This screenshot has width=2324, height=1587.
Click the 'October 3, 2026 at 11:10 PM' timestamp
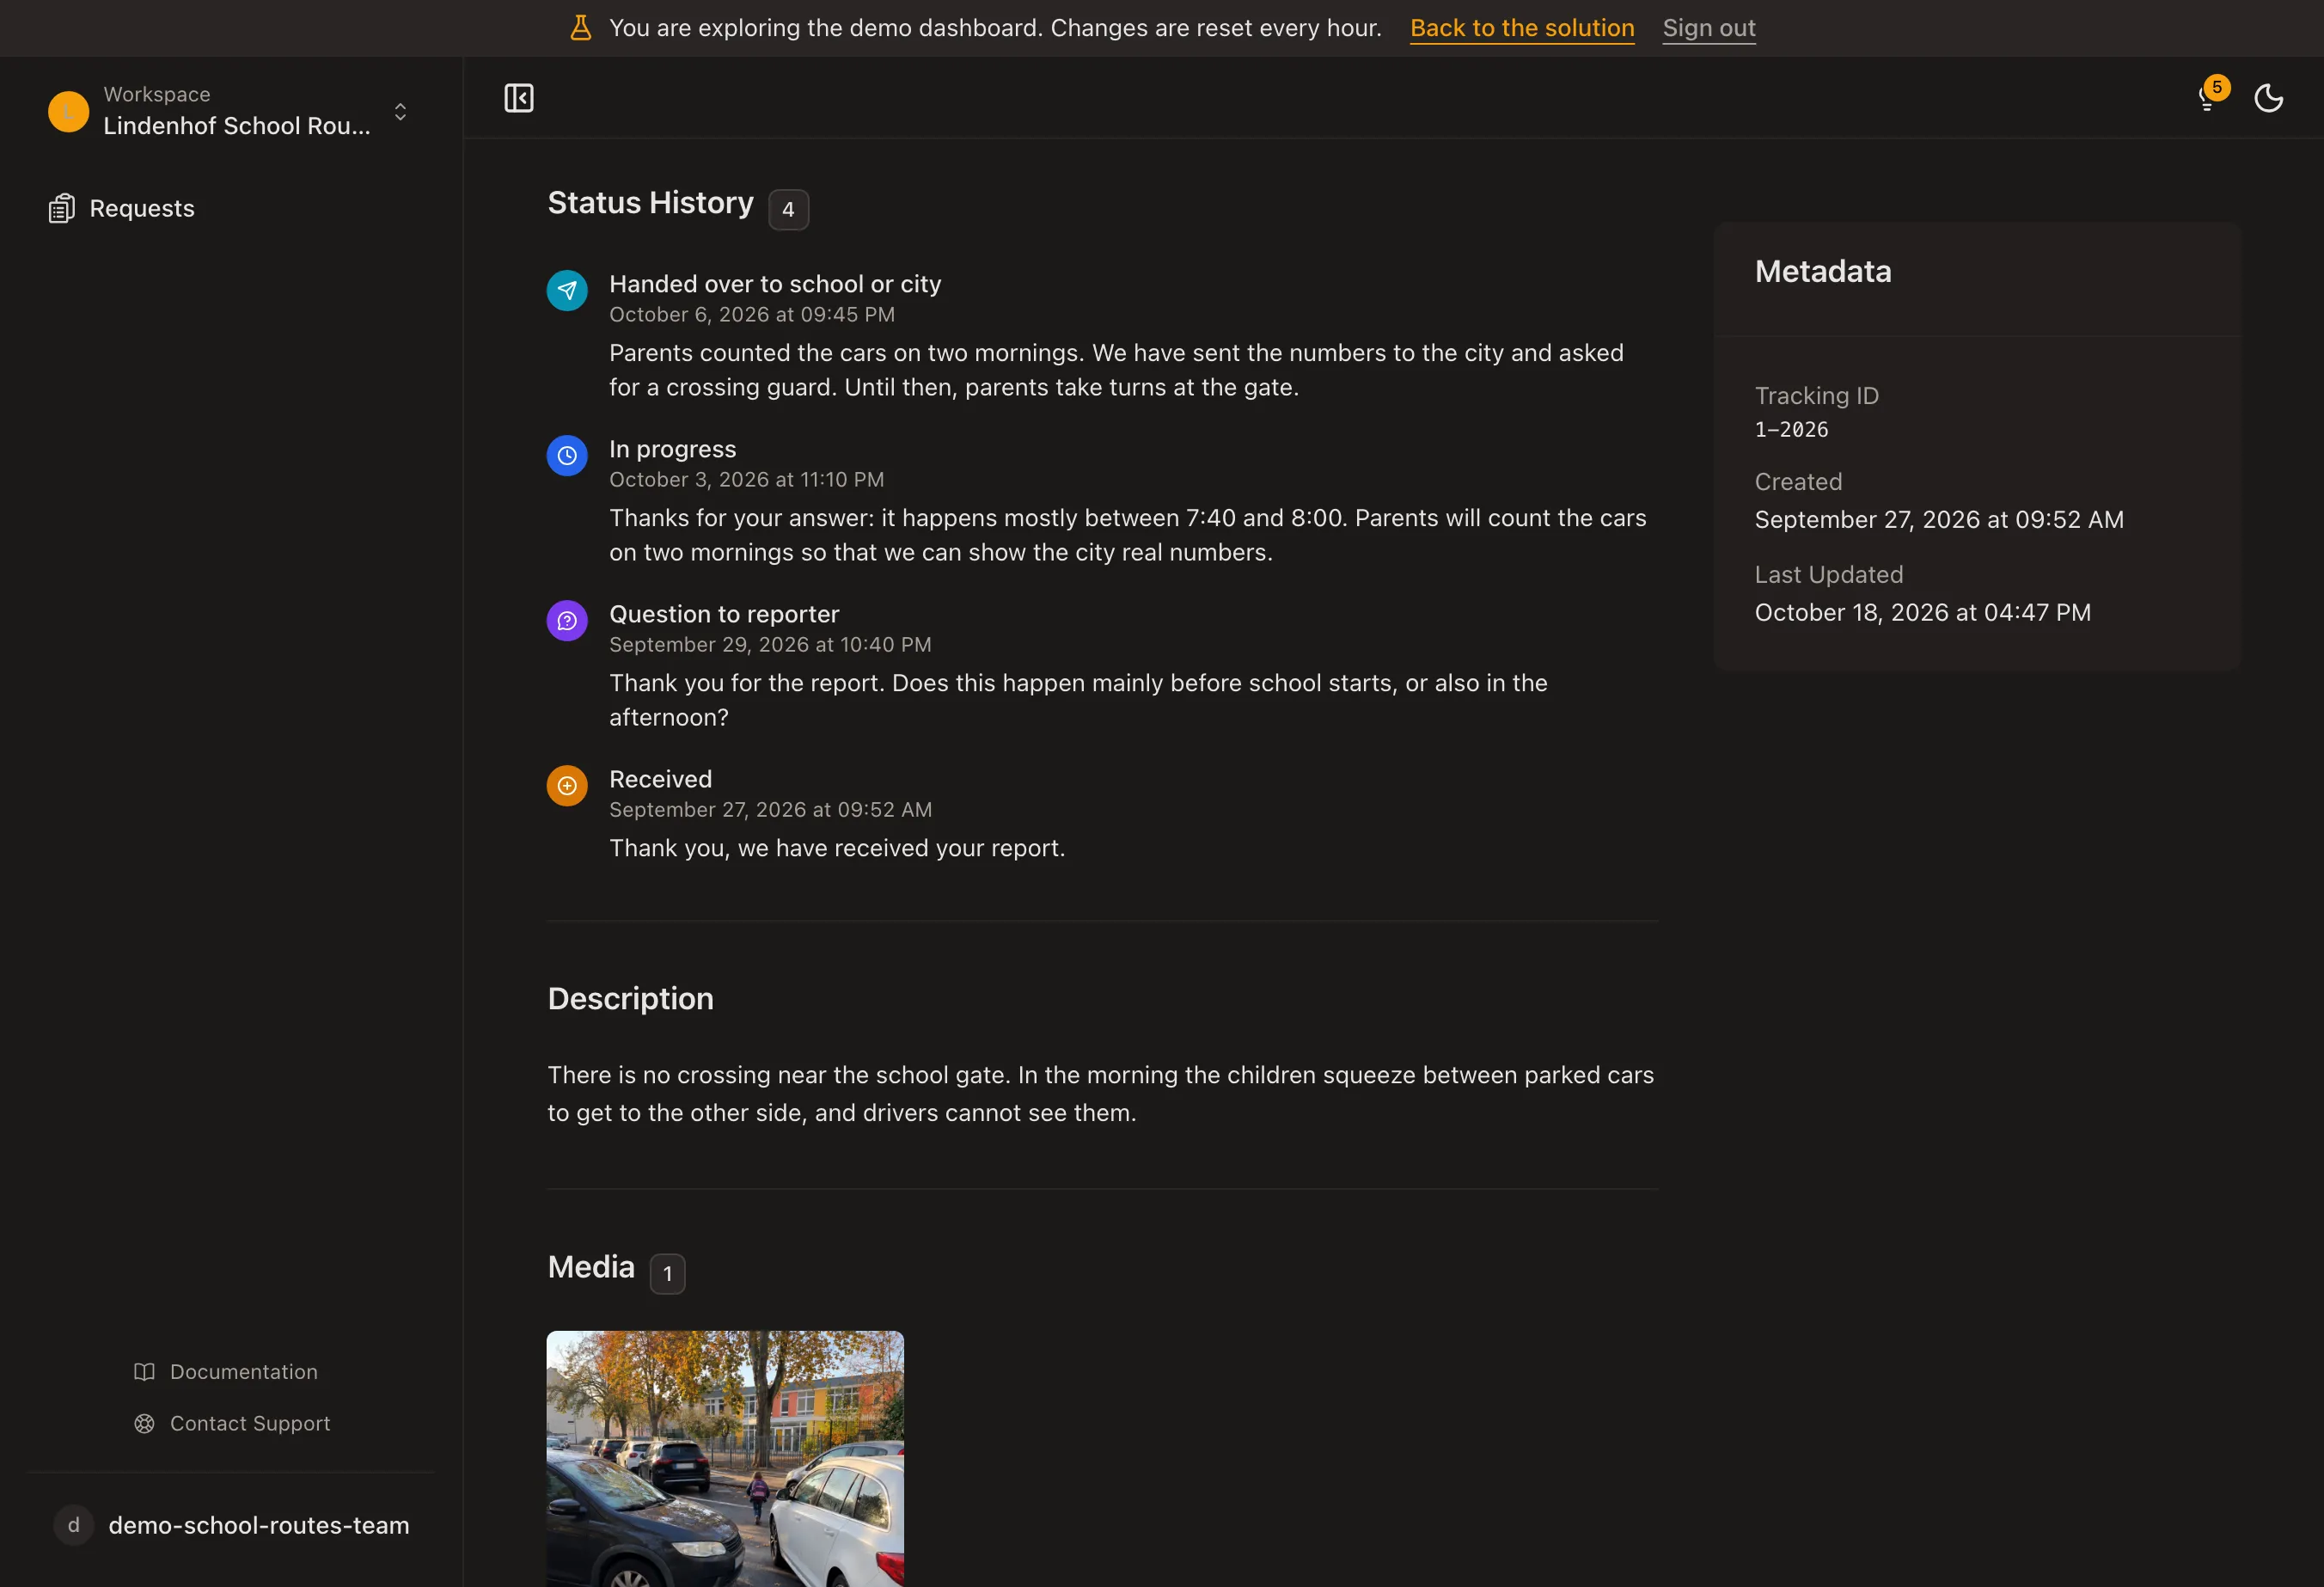coord(747,479)
